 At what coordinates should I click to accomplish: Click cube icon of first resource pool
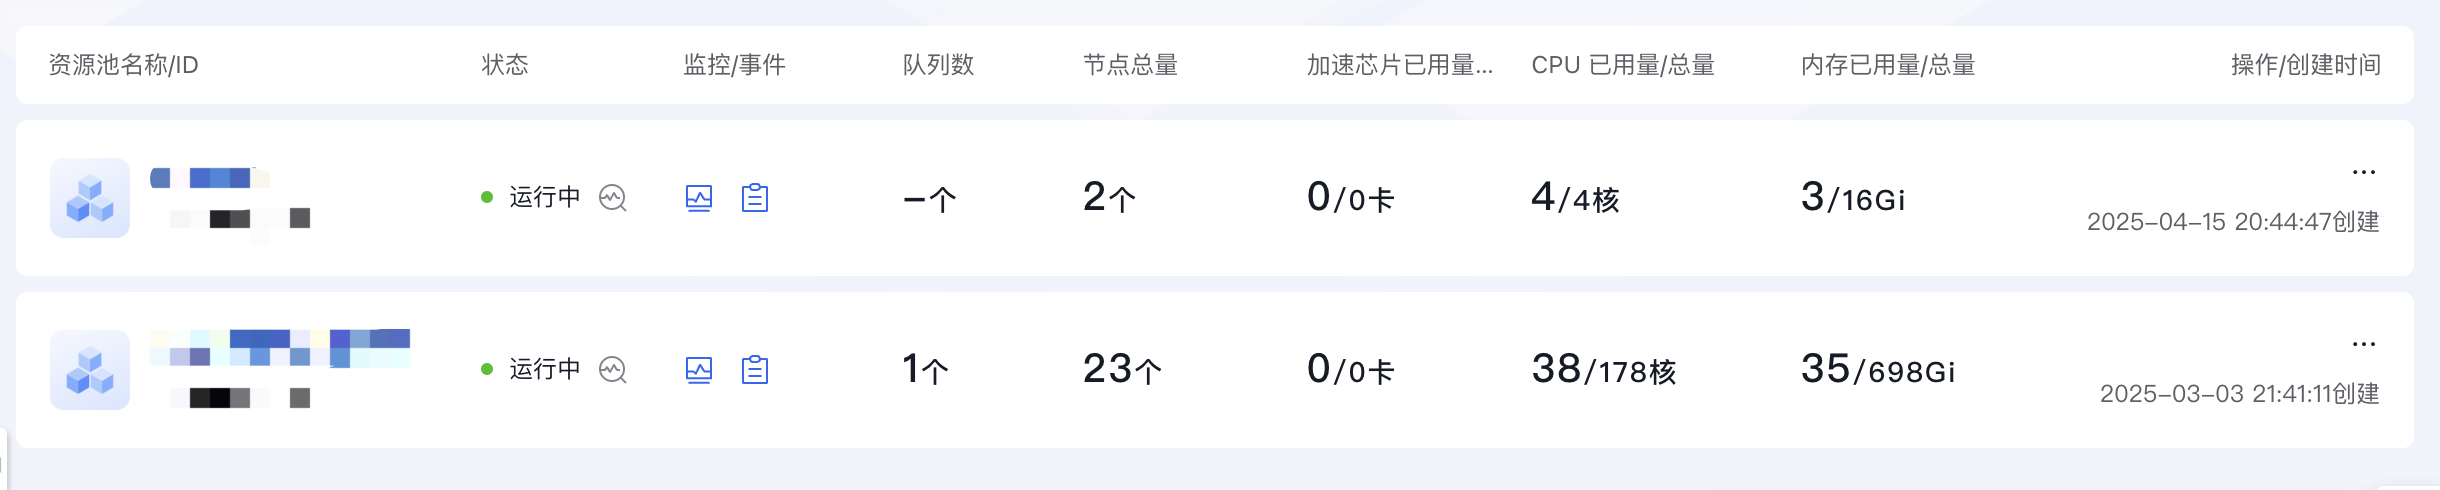click(90, 198)
